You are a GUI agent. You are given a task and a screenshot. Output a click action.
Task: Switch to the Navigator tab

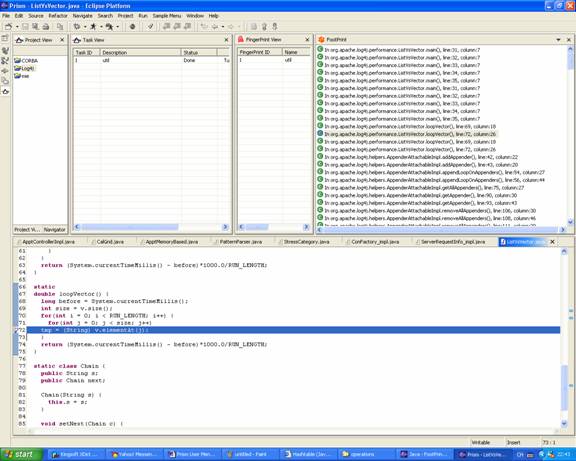pyautogui.click(x=54, y=230)
